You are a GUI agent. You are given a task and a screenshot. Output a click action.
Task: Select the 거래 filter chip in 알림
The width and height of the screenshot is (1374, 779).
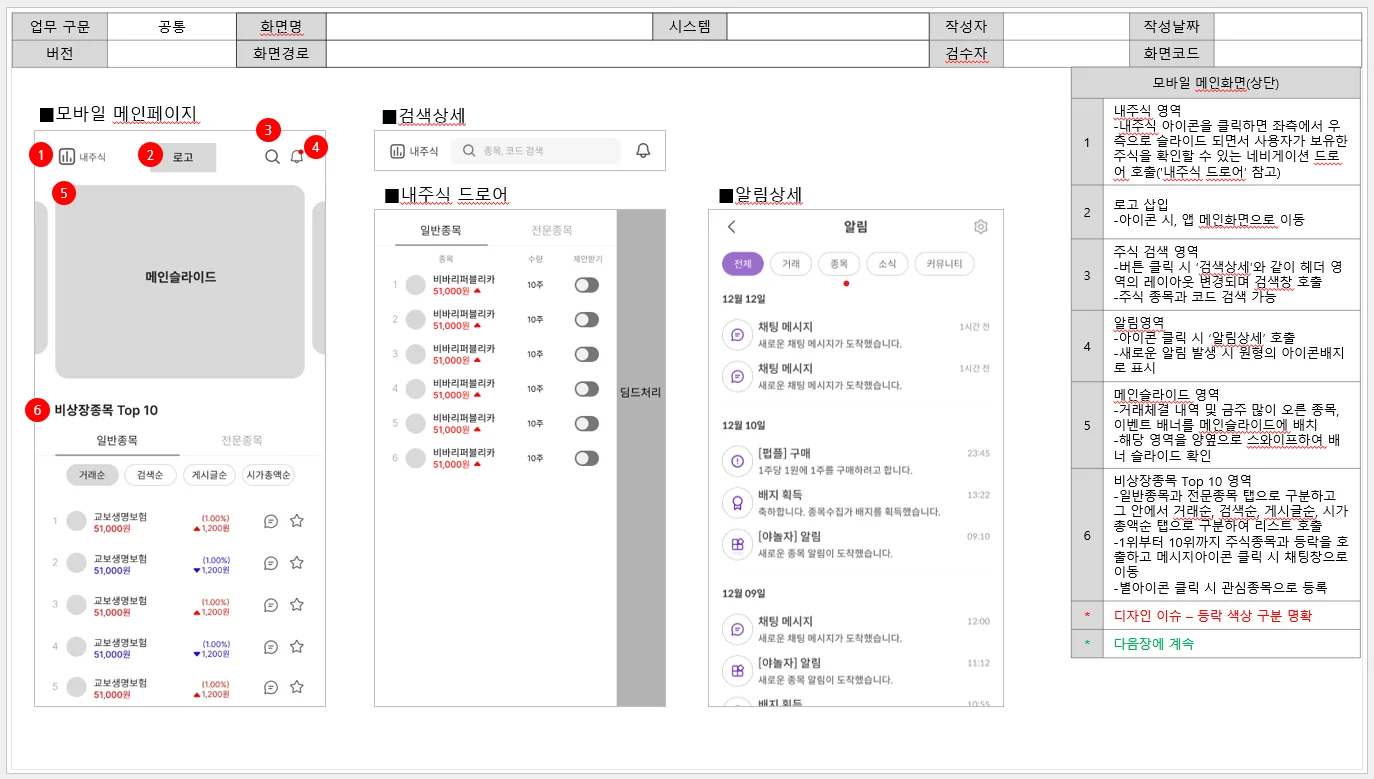tap(791, 264)
